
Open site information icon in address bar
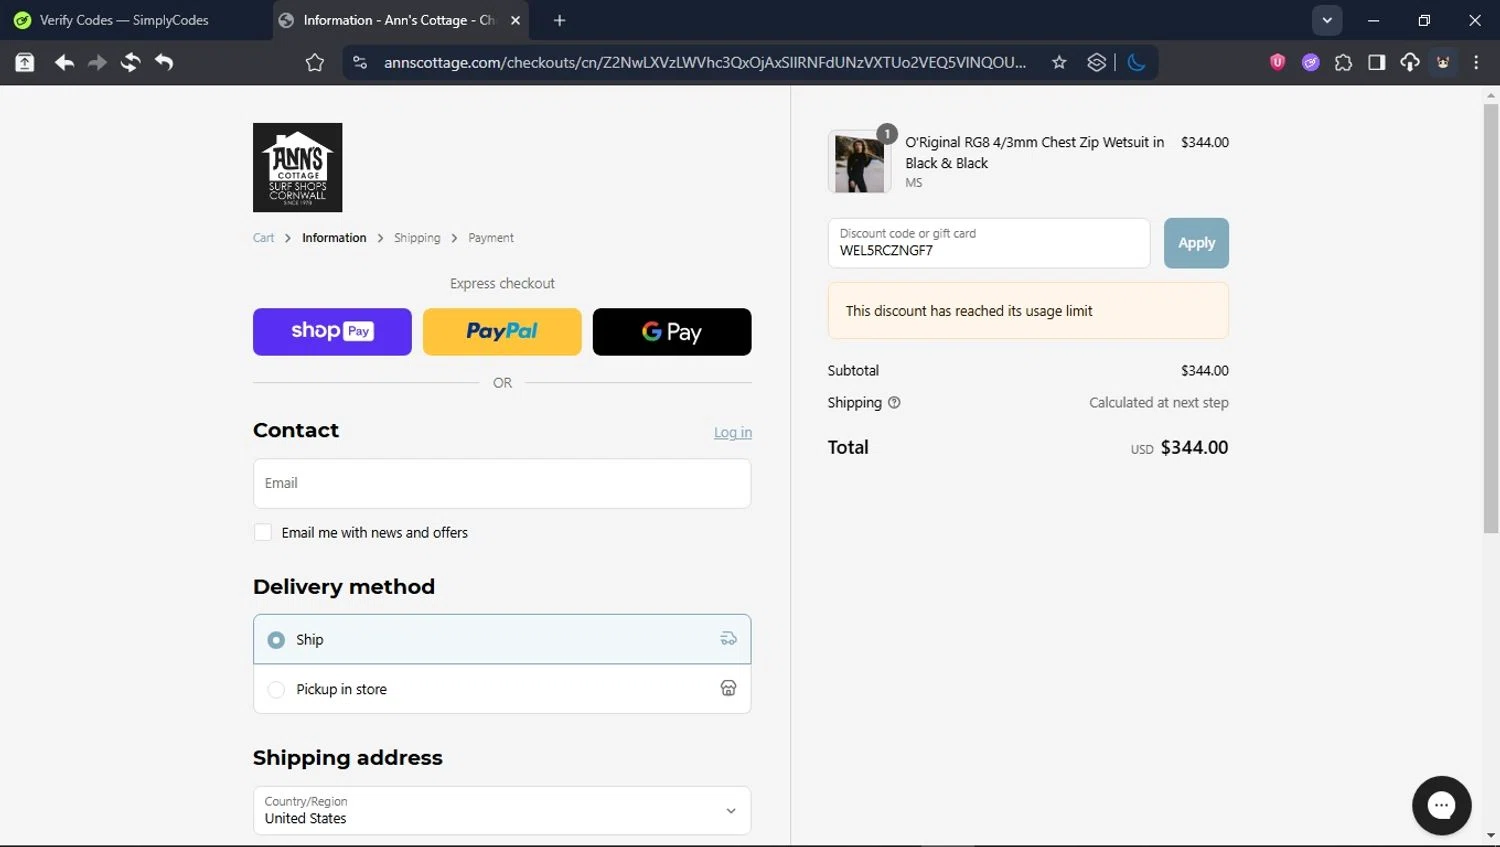tap(360, 62)
